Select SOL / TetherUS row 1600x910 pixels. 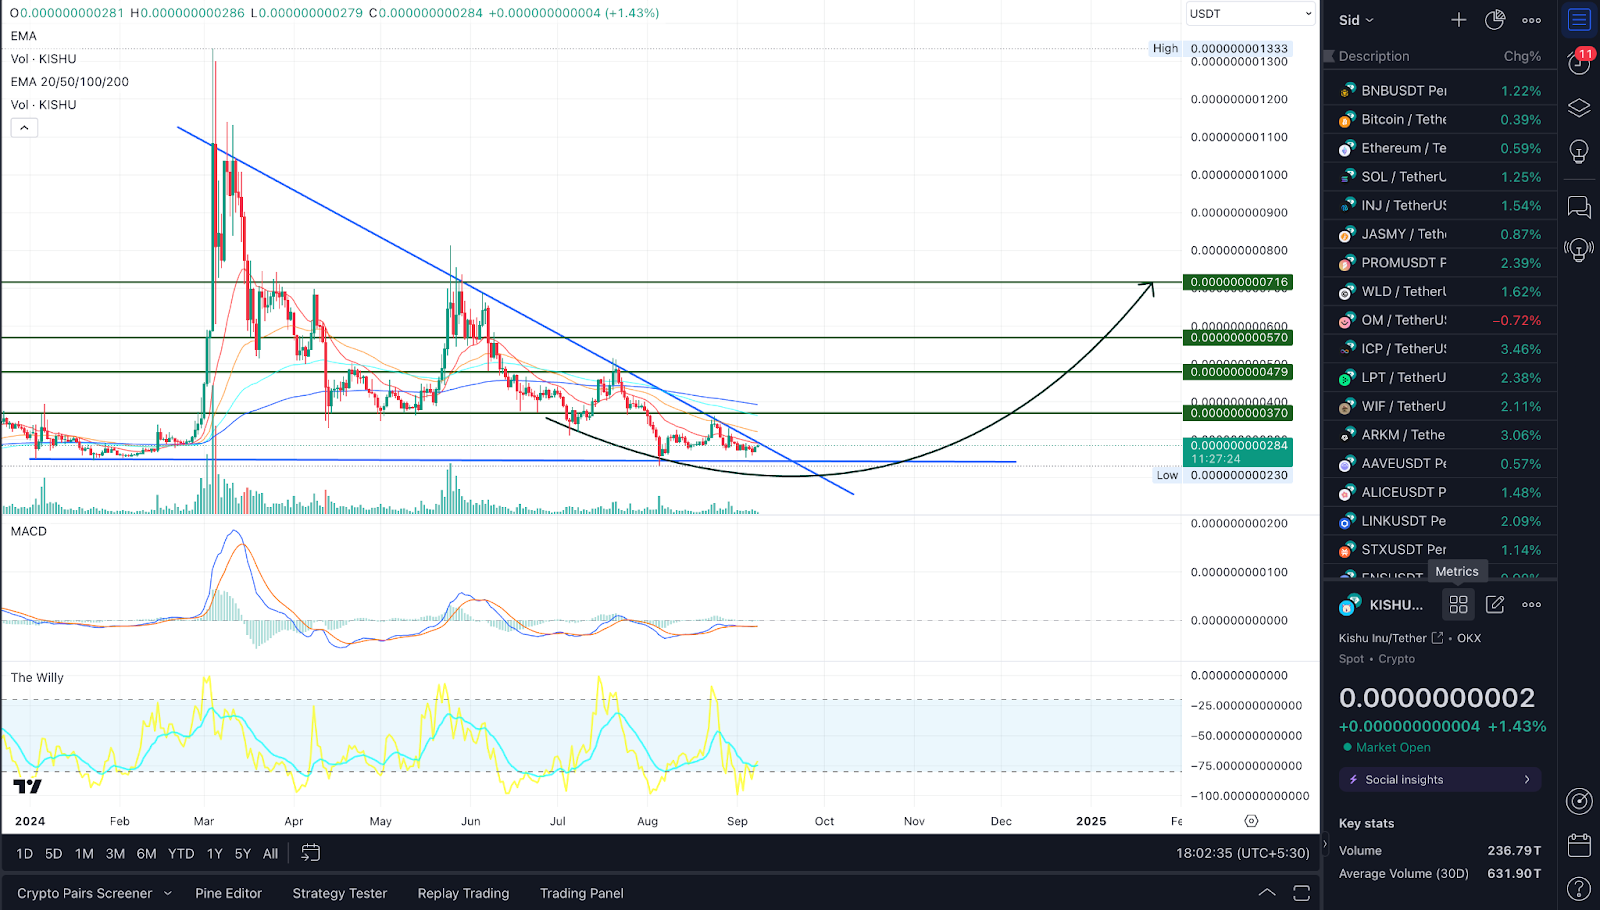1440,177
